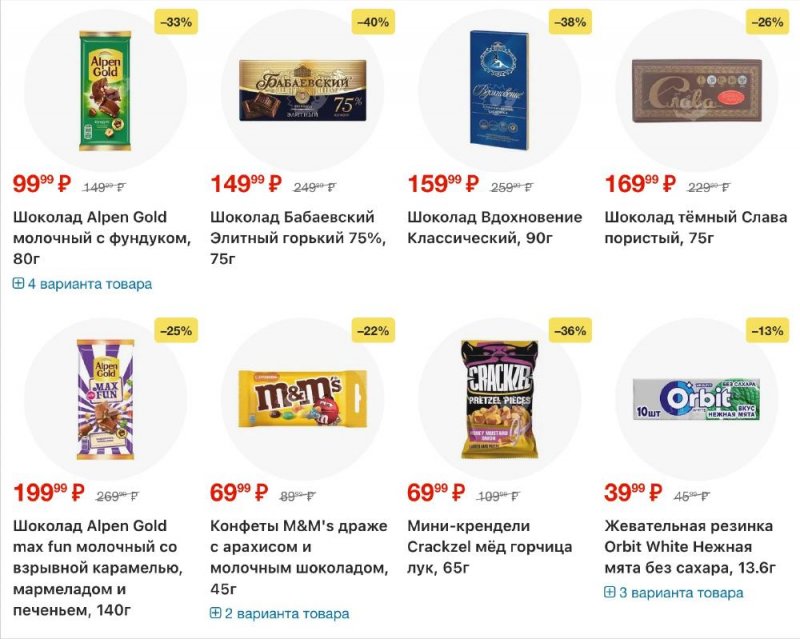Expand the 4 варианта товара plus icon
Image resolution: width=800 pixels, height=639 pixels.
click(x=18, y=284)
